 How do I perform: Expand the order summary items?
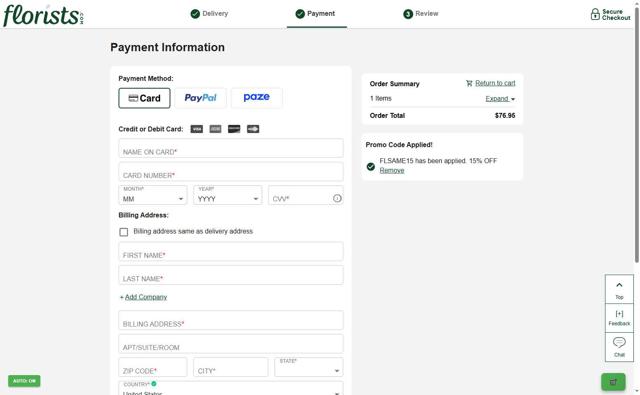pyautogui.click(x=500, y=99)
